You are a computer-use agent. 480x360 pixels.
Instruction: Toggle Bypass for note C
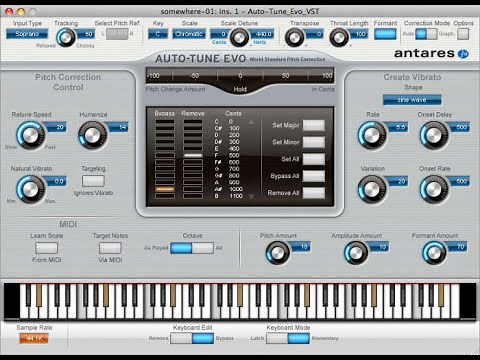click(165, 122)
